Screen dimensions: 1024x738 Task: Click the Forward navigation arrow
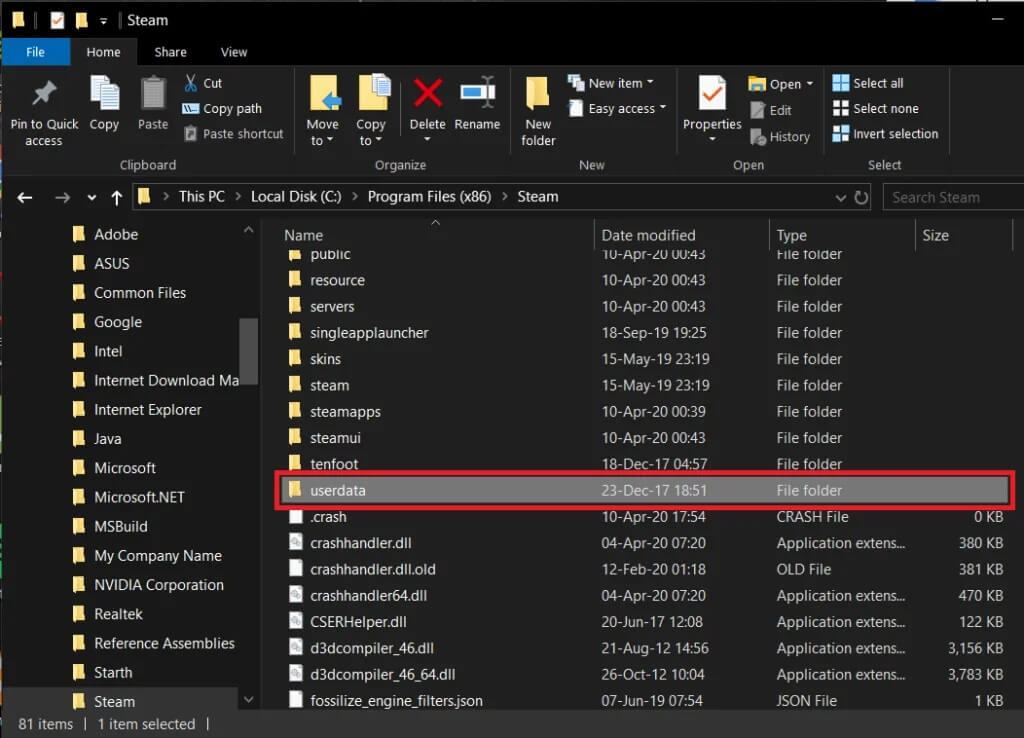pyautogui.click(x=62, y=197)
